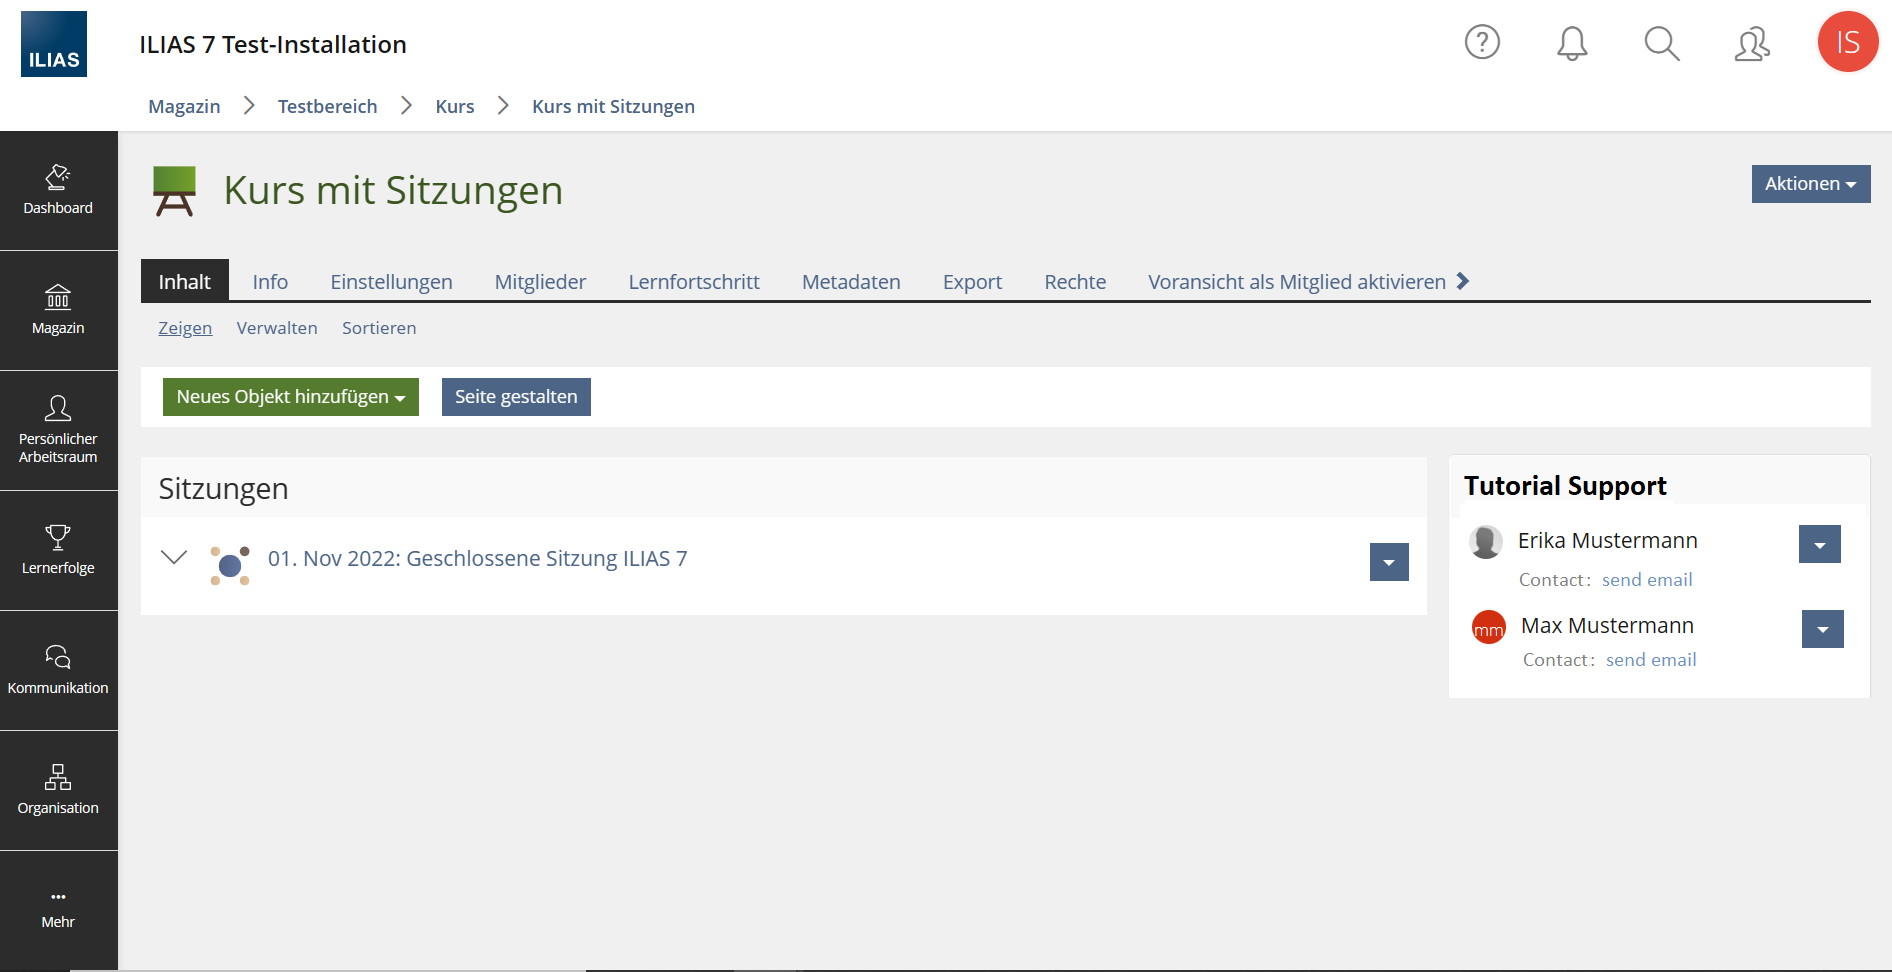Select the Zeigen sub-tab
The width and height of the screenshot is (1892, 972).
coord(185,328)
